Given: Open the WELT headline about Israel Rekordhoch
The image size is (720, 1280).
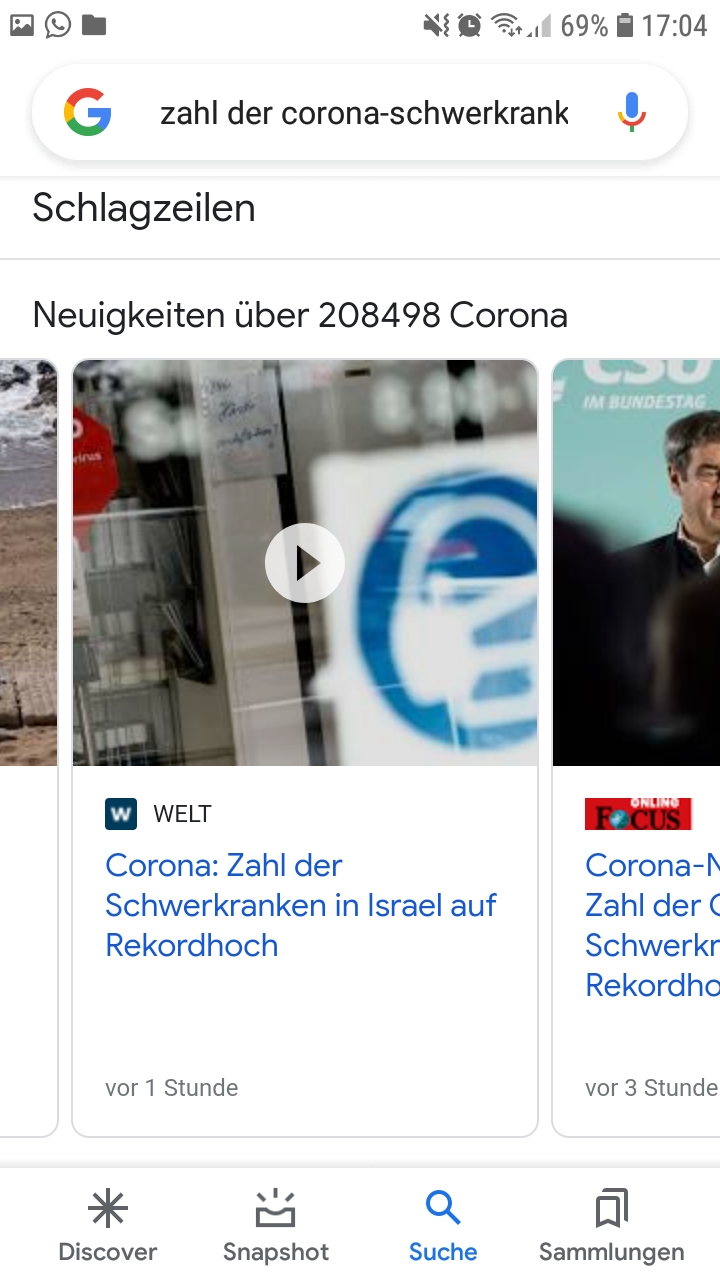Looking at the screenshot, I should pos(301,905).
